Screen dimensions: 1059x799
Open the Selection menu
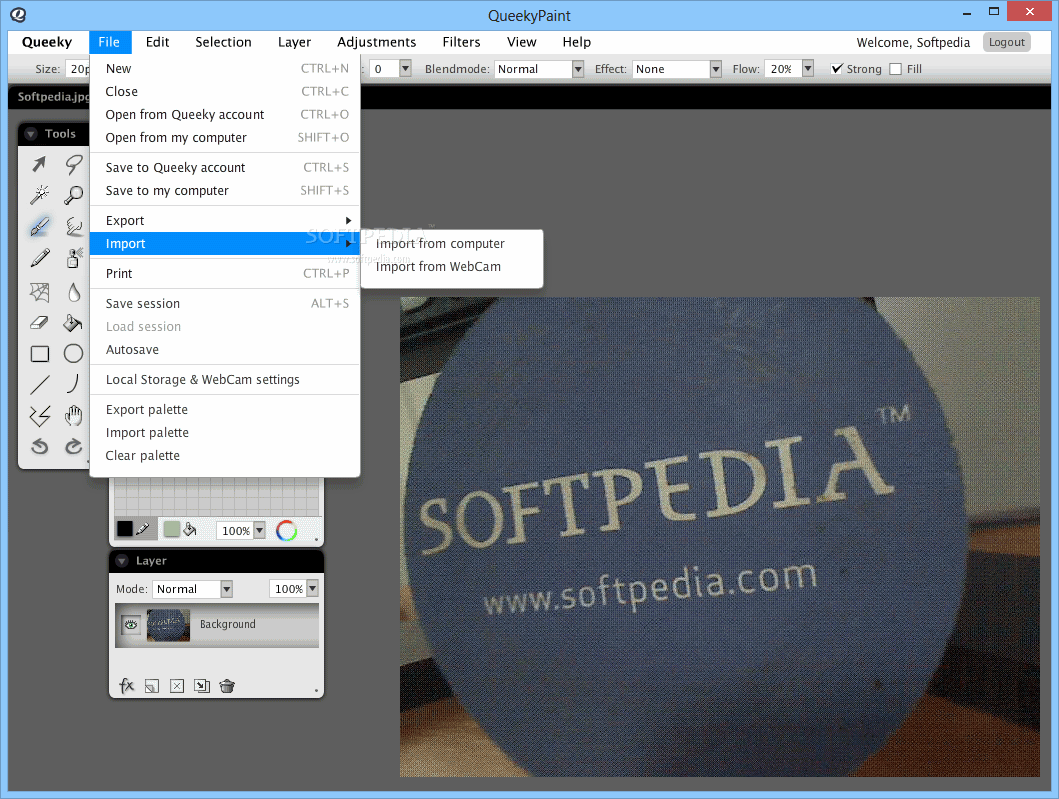(x=223, y=42)
